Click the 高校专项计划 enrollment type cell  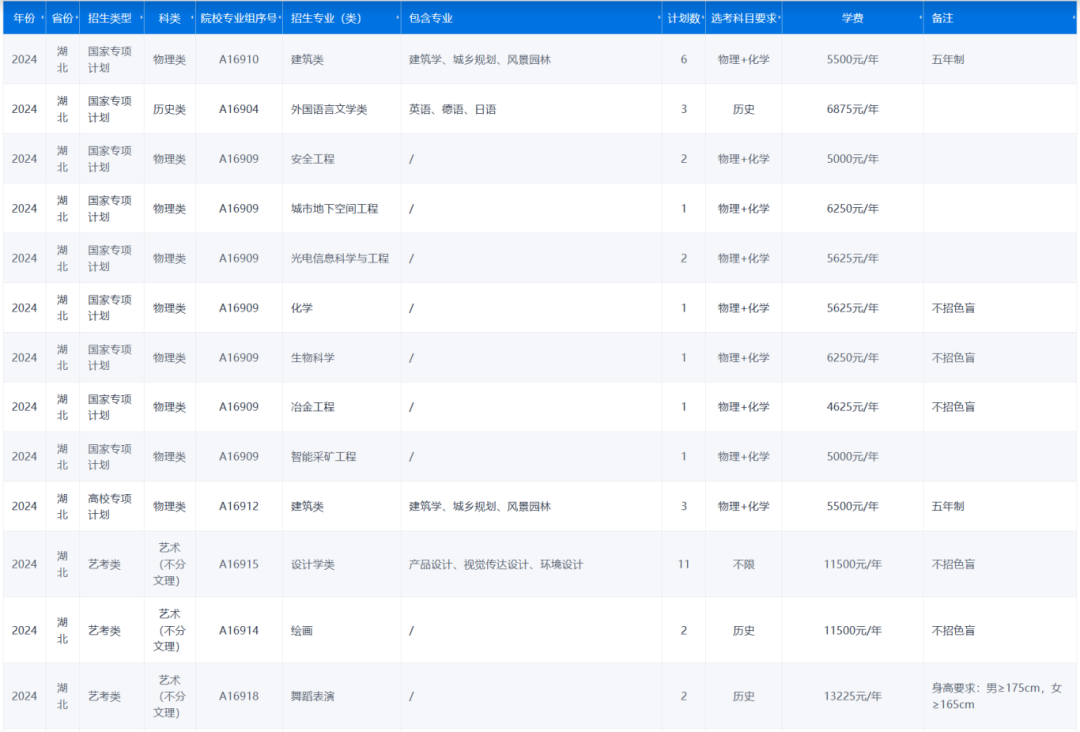tap(110, 506)
